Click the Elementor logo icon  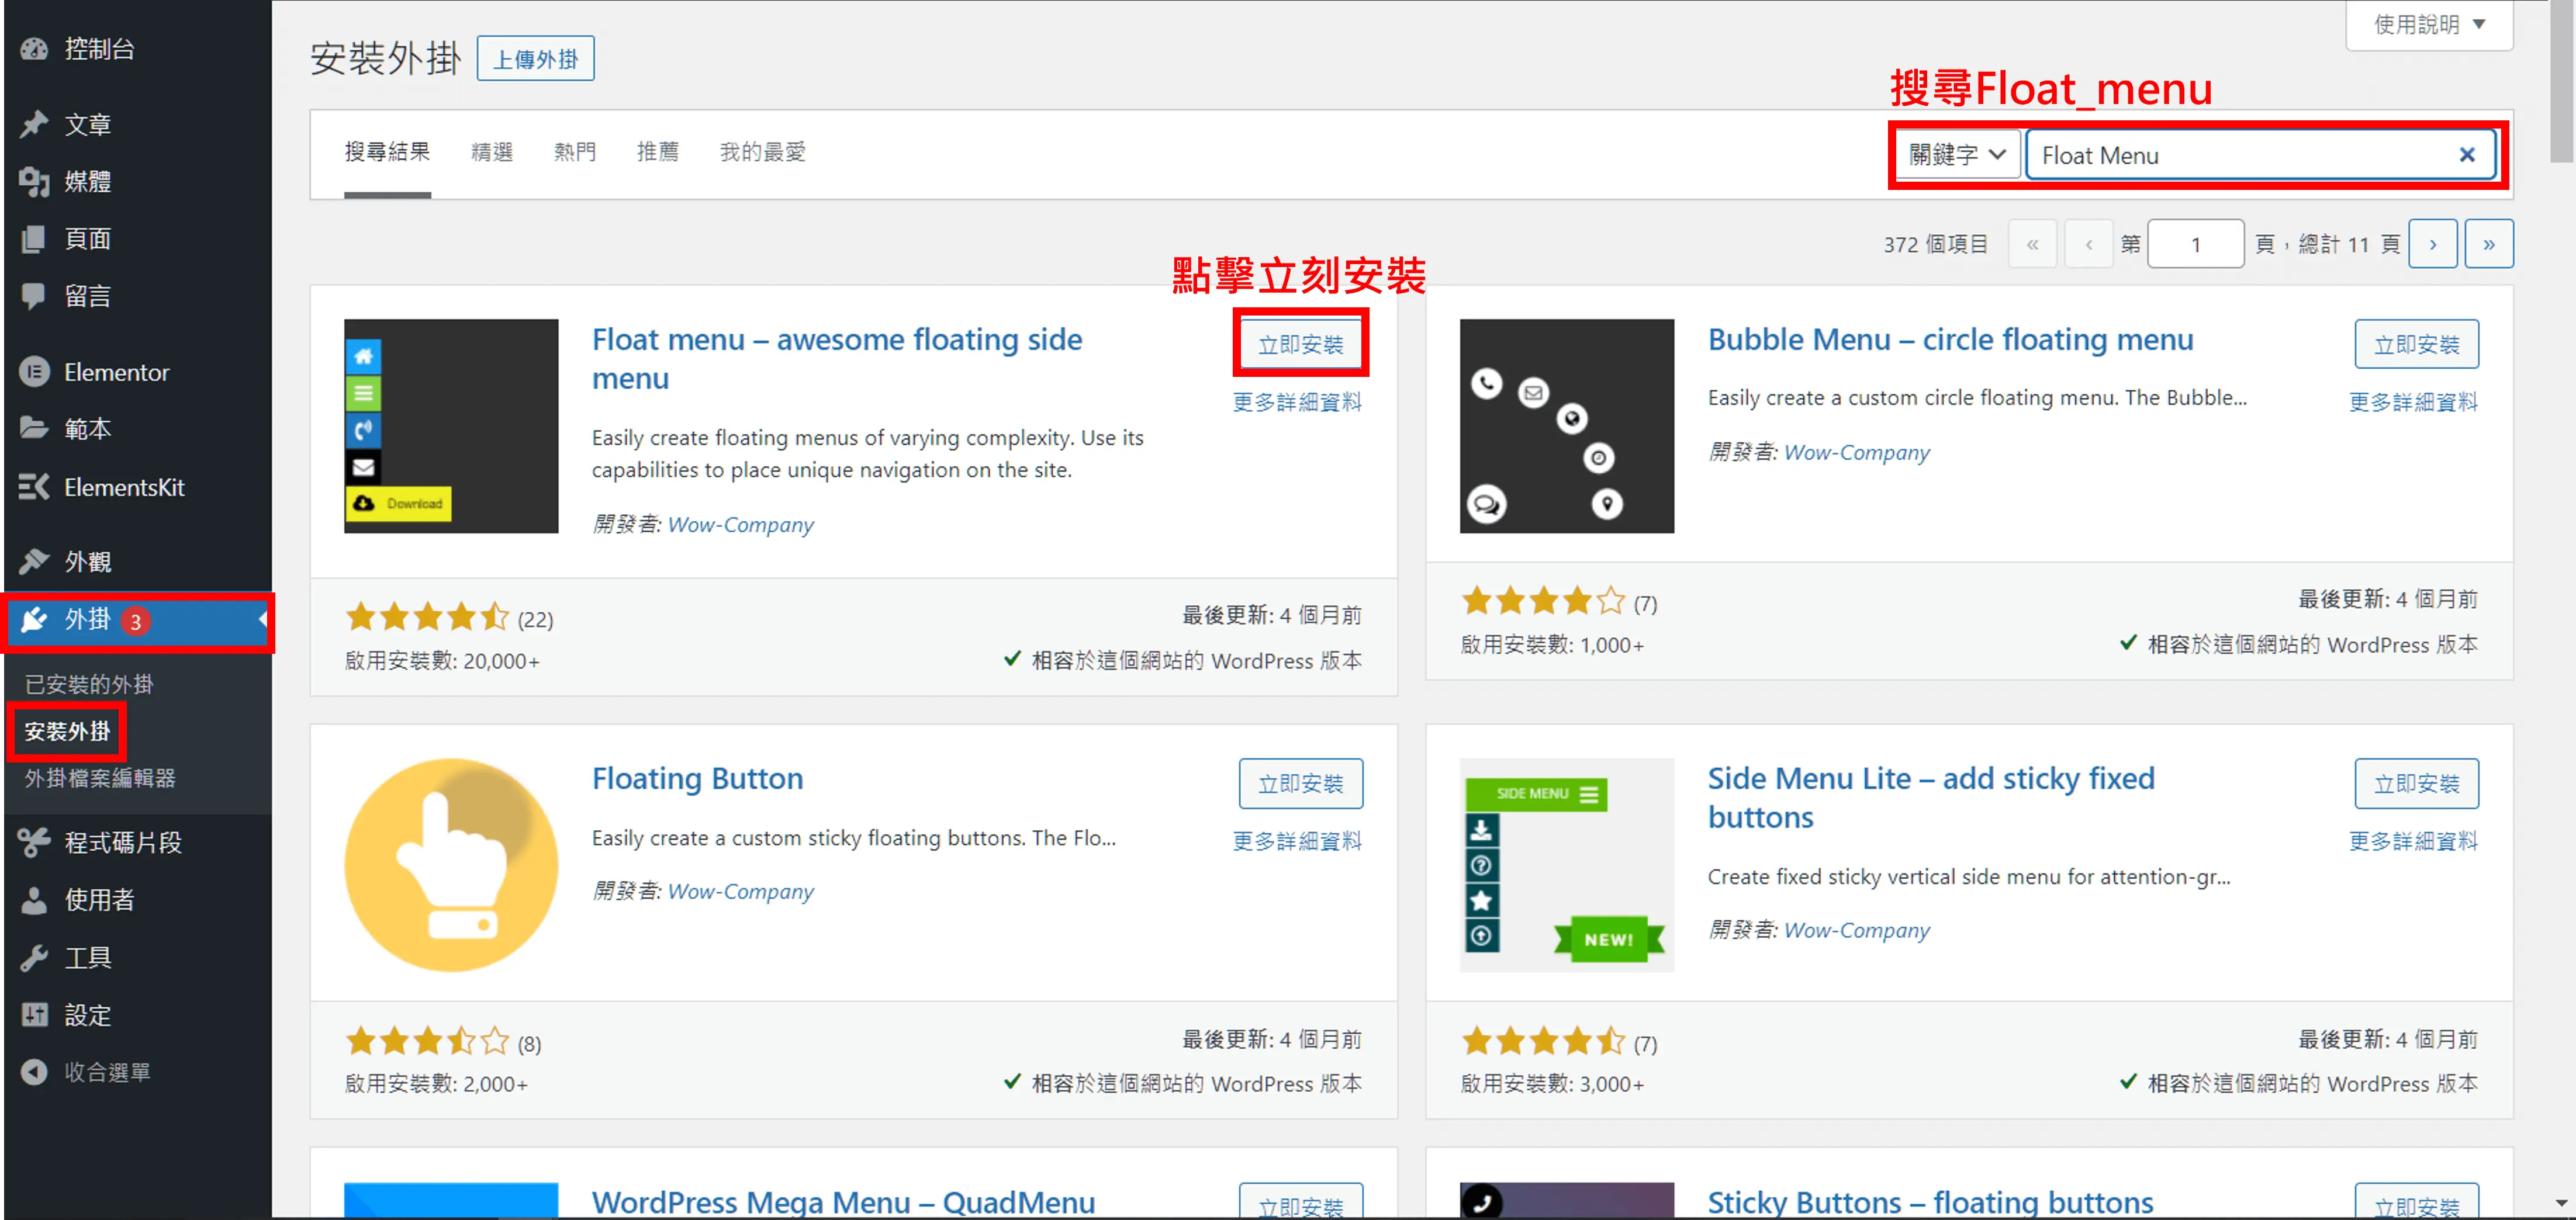tap(35, 372)
